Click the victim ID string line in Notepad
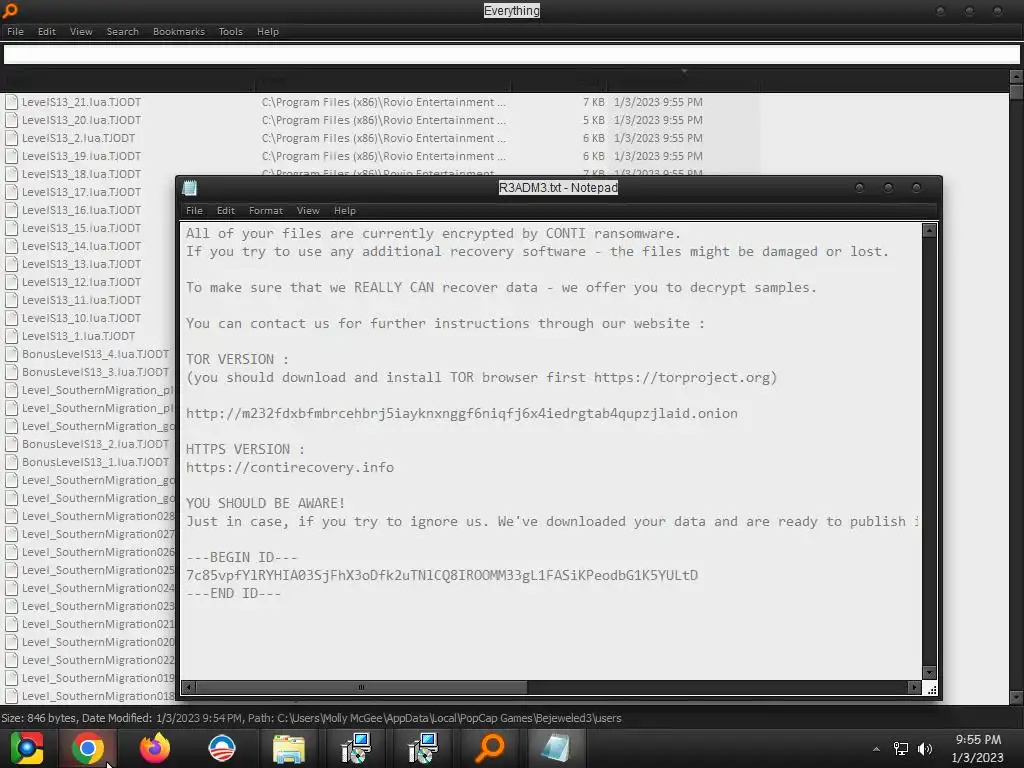1024x768 pixels. [x=442, y=575]
